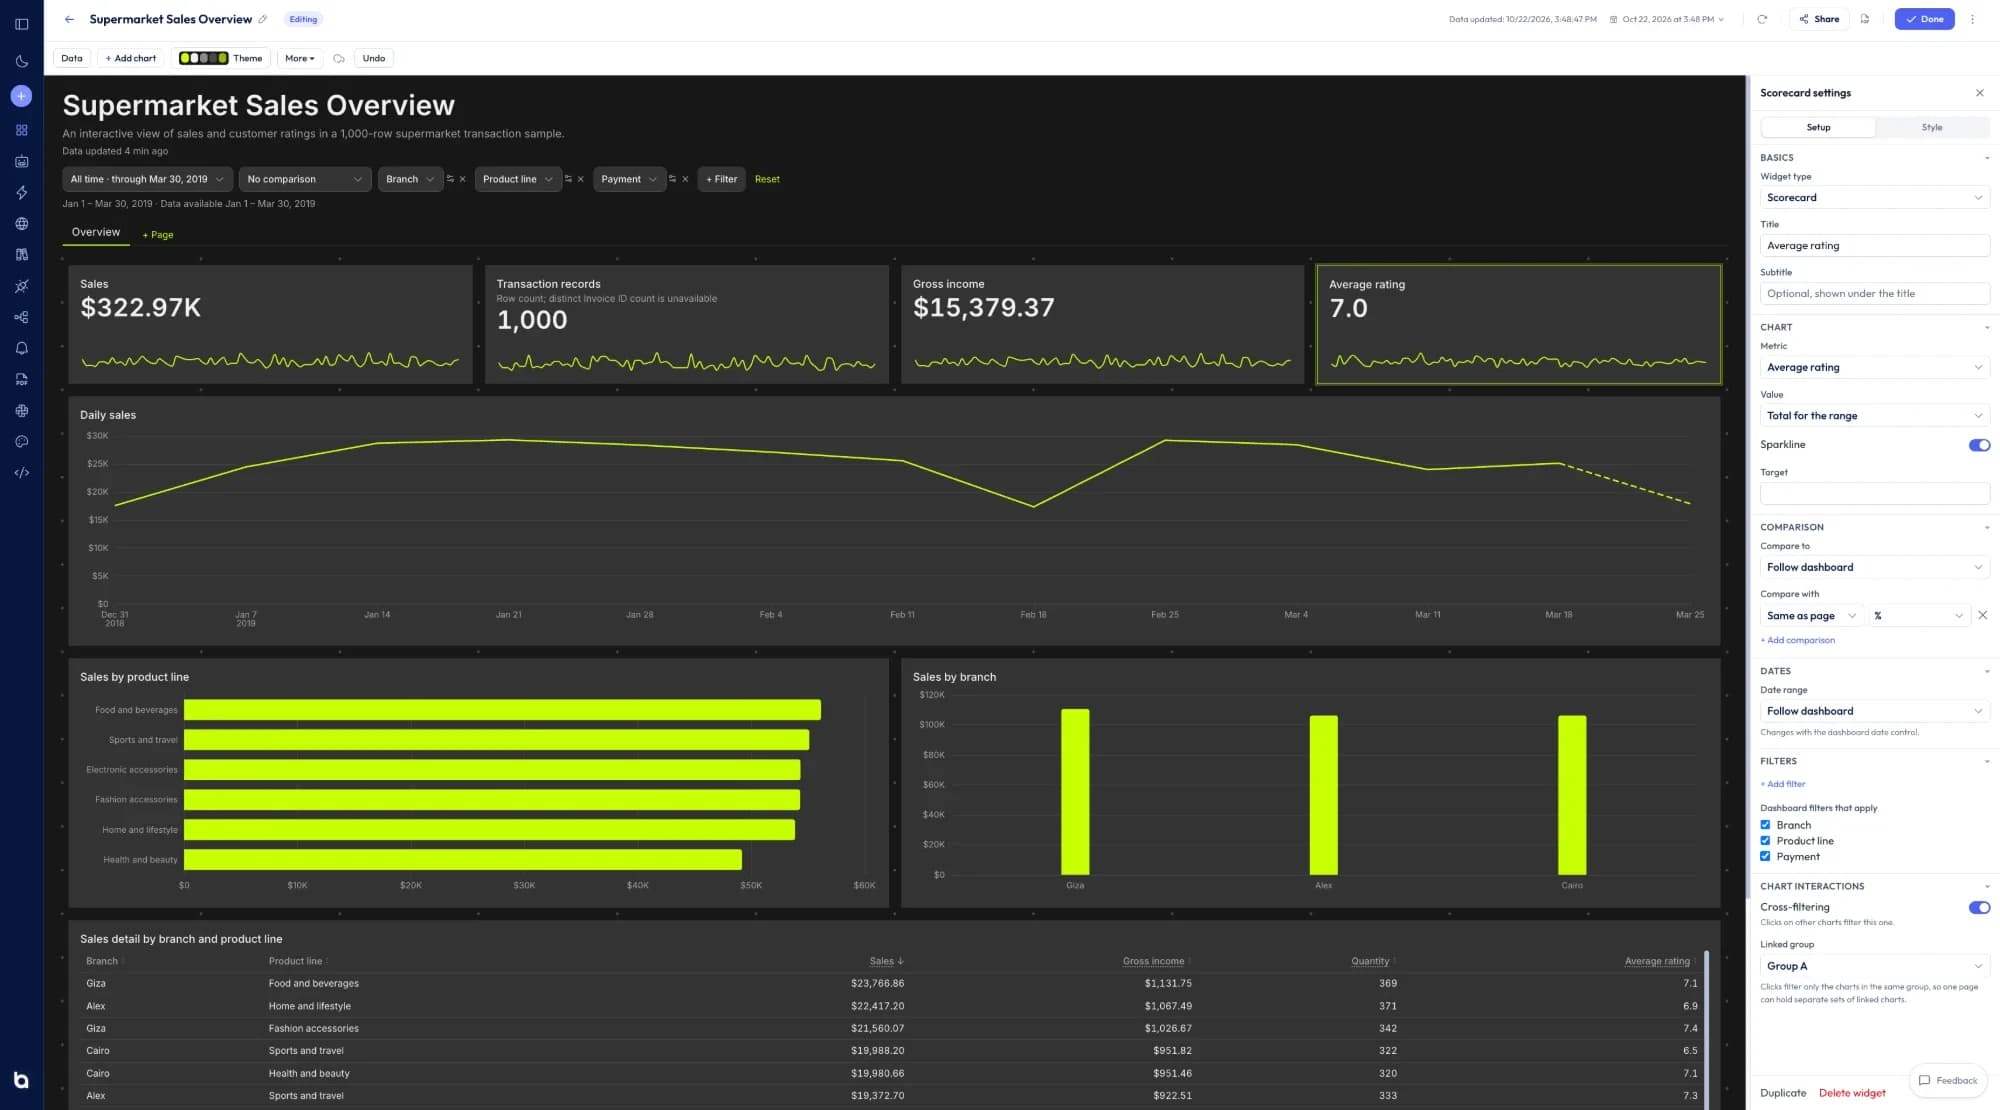Select the Setup tab
This screenshot has width=2000, height=1110.
[1818, 127]
